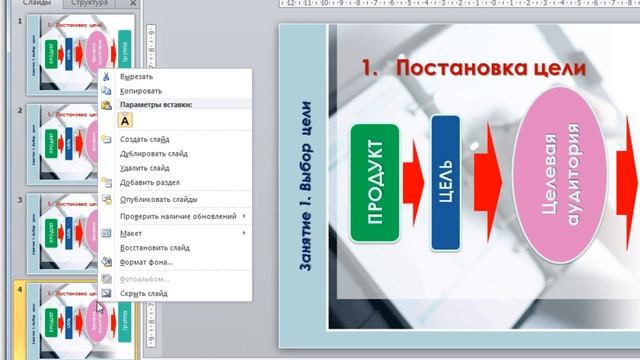
Task: Click the hide slide icon beside Скрыть слайд
Action: point(106,293)
